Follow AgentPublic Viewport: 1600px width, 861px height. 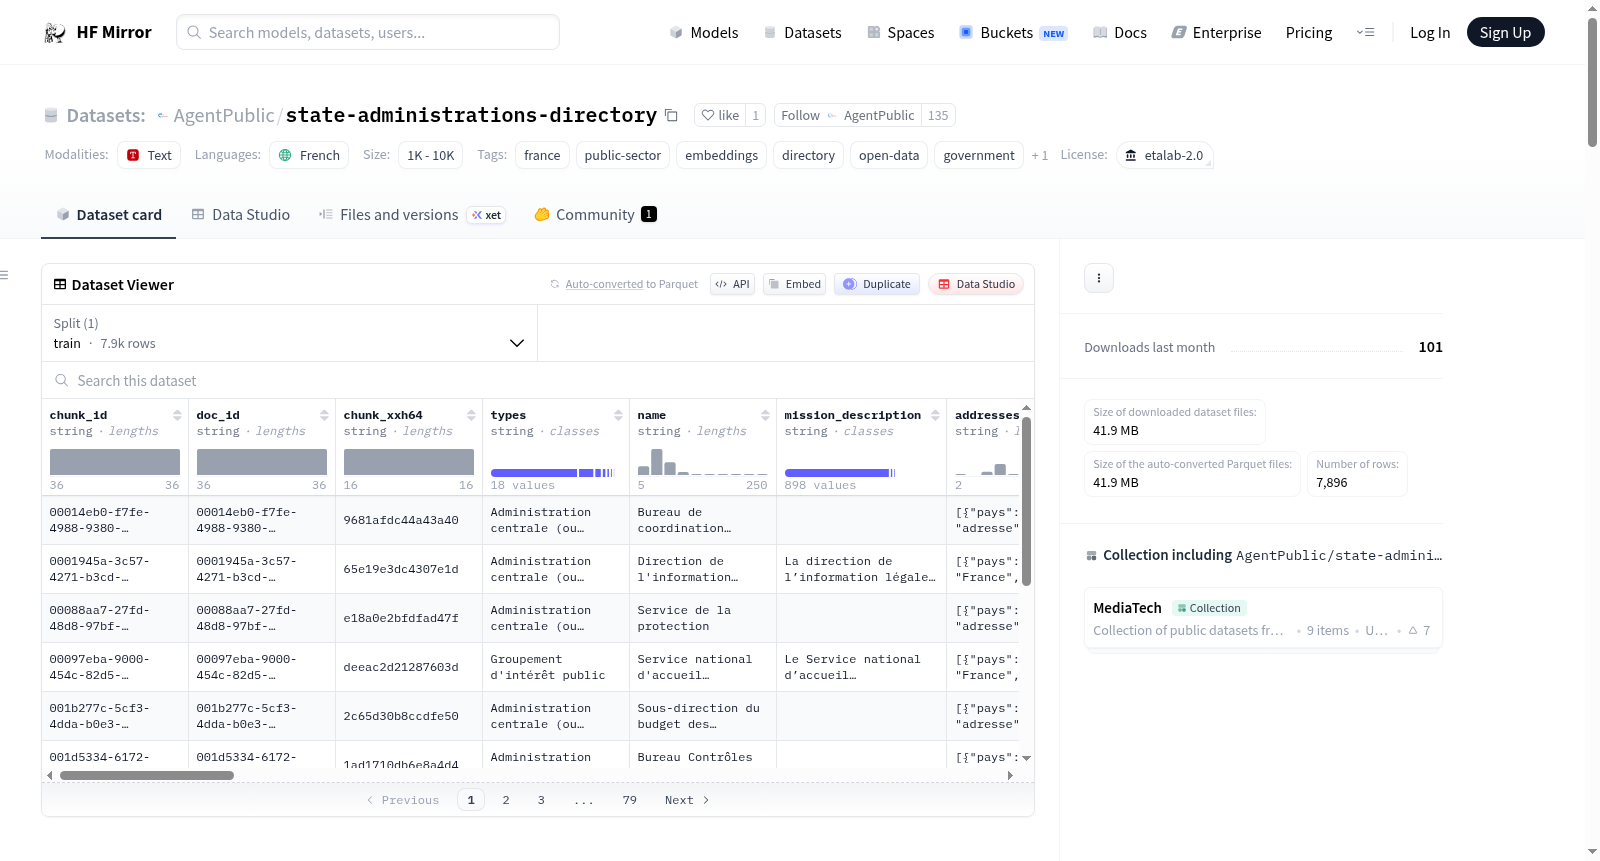tap(847, 116)
